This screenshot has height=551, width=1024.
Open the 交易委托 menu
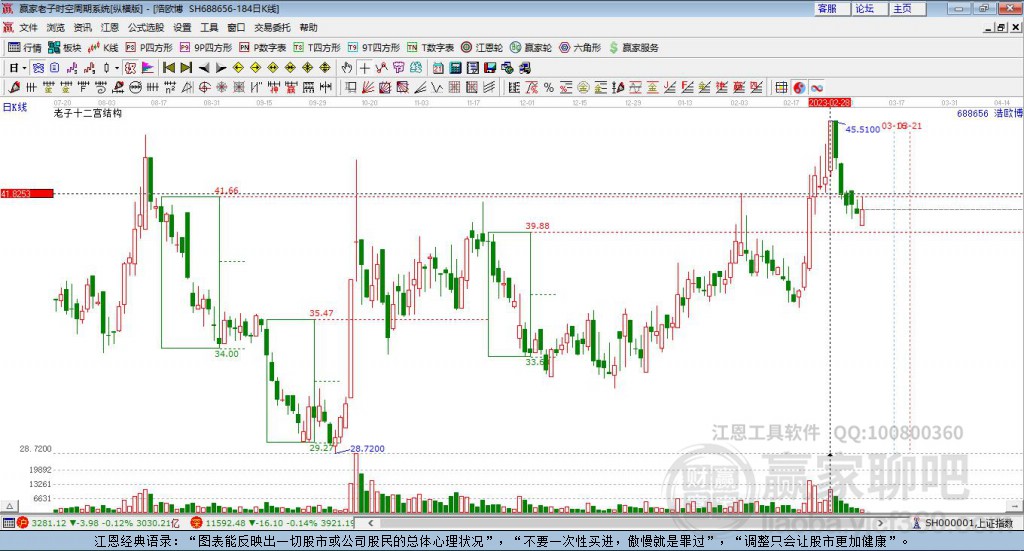point(272,27)
